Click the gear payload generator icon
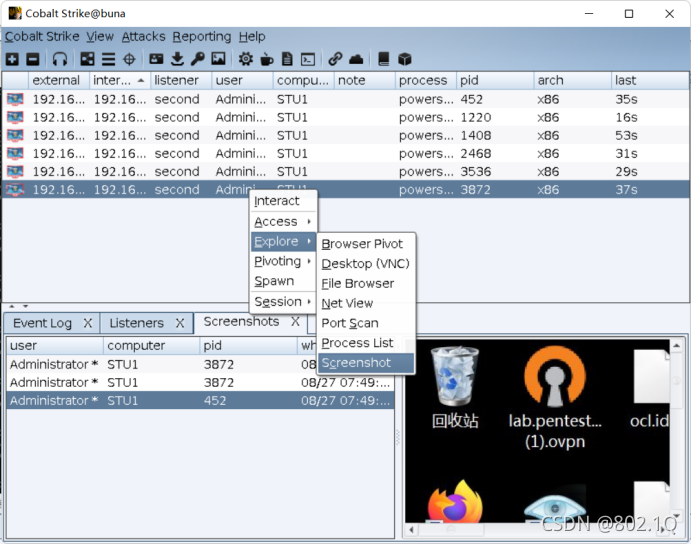 (246, 59)
